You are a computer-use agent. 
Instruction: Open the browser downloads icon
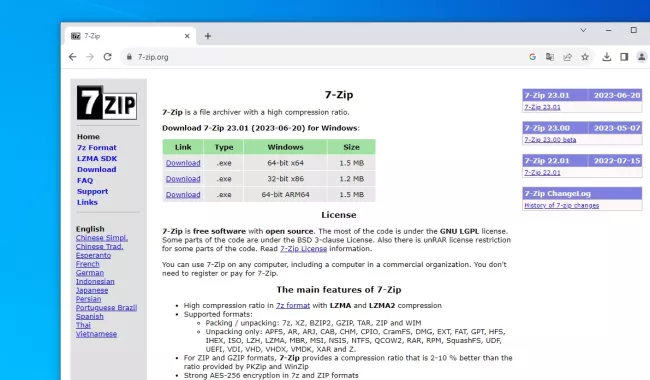pos(606,57)
